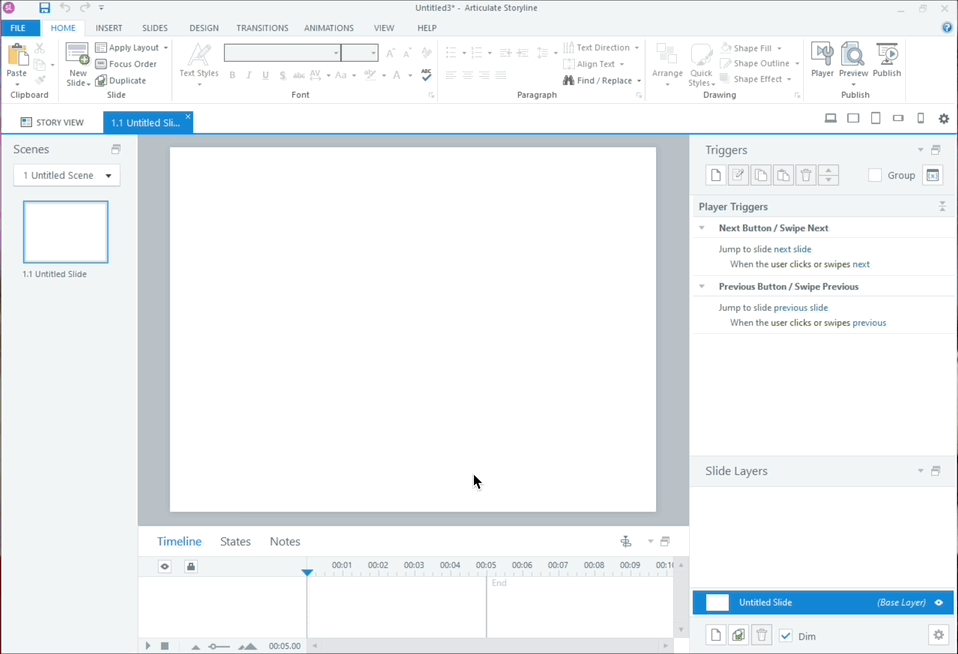Uncheck the Dim checkbox
This screenshot has width=958, height=654.
[786, 636]
